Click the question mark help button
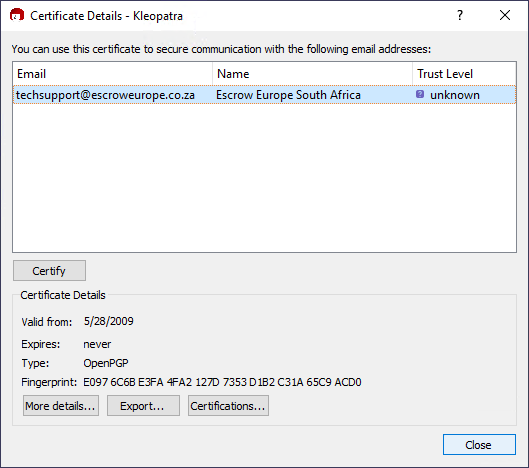529x468 pixels. 460,15
